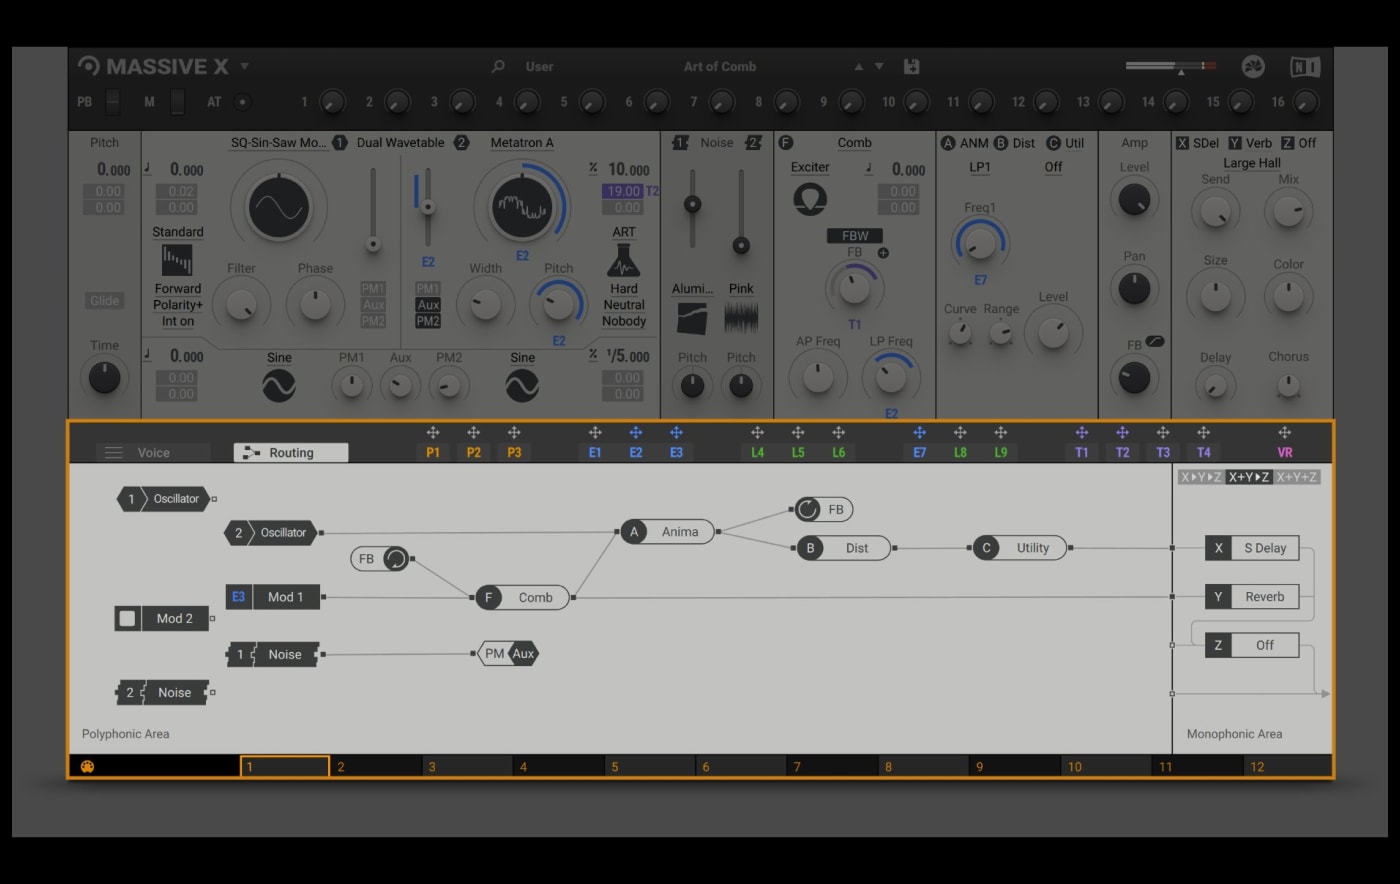
Task: Click the PM Aux routing node
Action: pos(509,654)
